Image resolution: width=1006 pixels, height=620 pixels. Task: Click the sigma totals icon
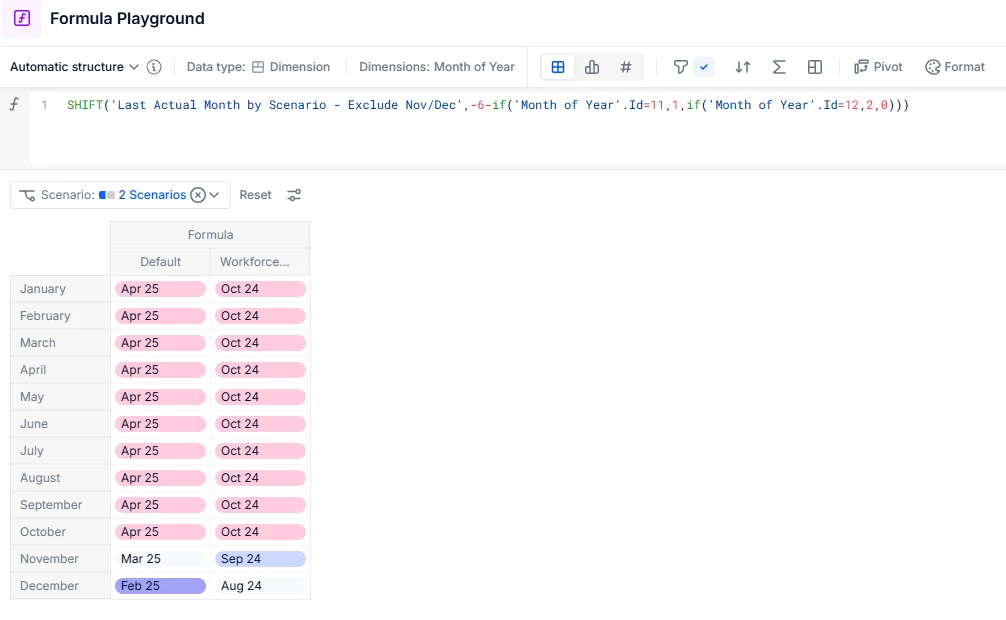[x=779, y=67]
